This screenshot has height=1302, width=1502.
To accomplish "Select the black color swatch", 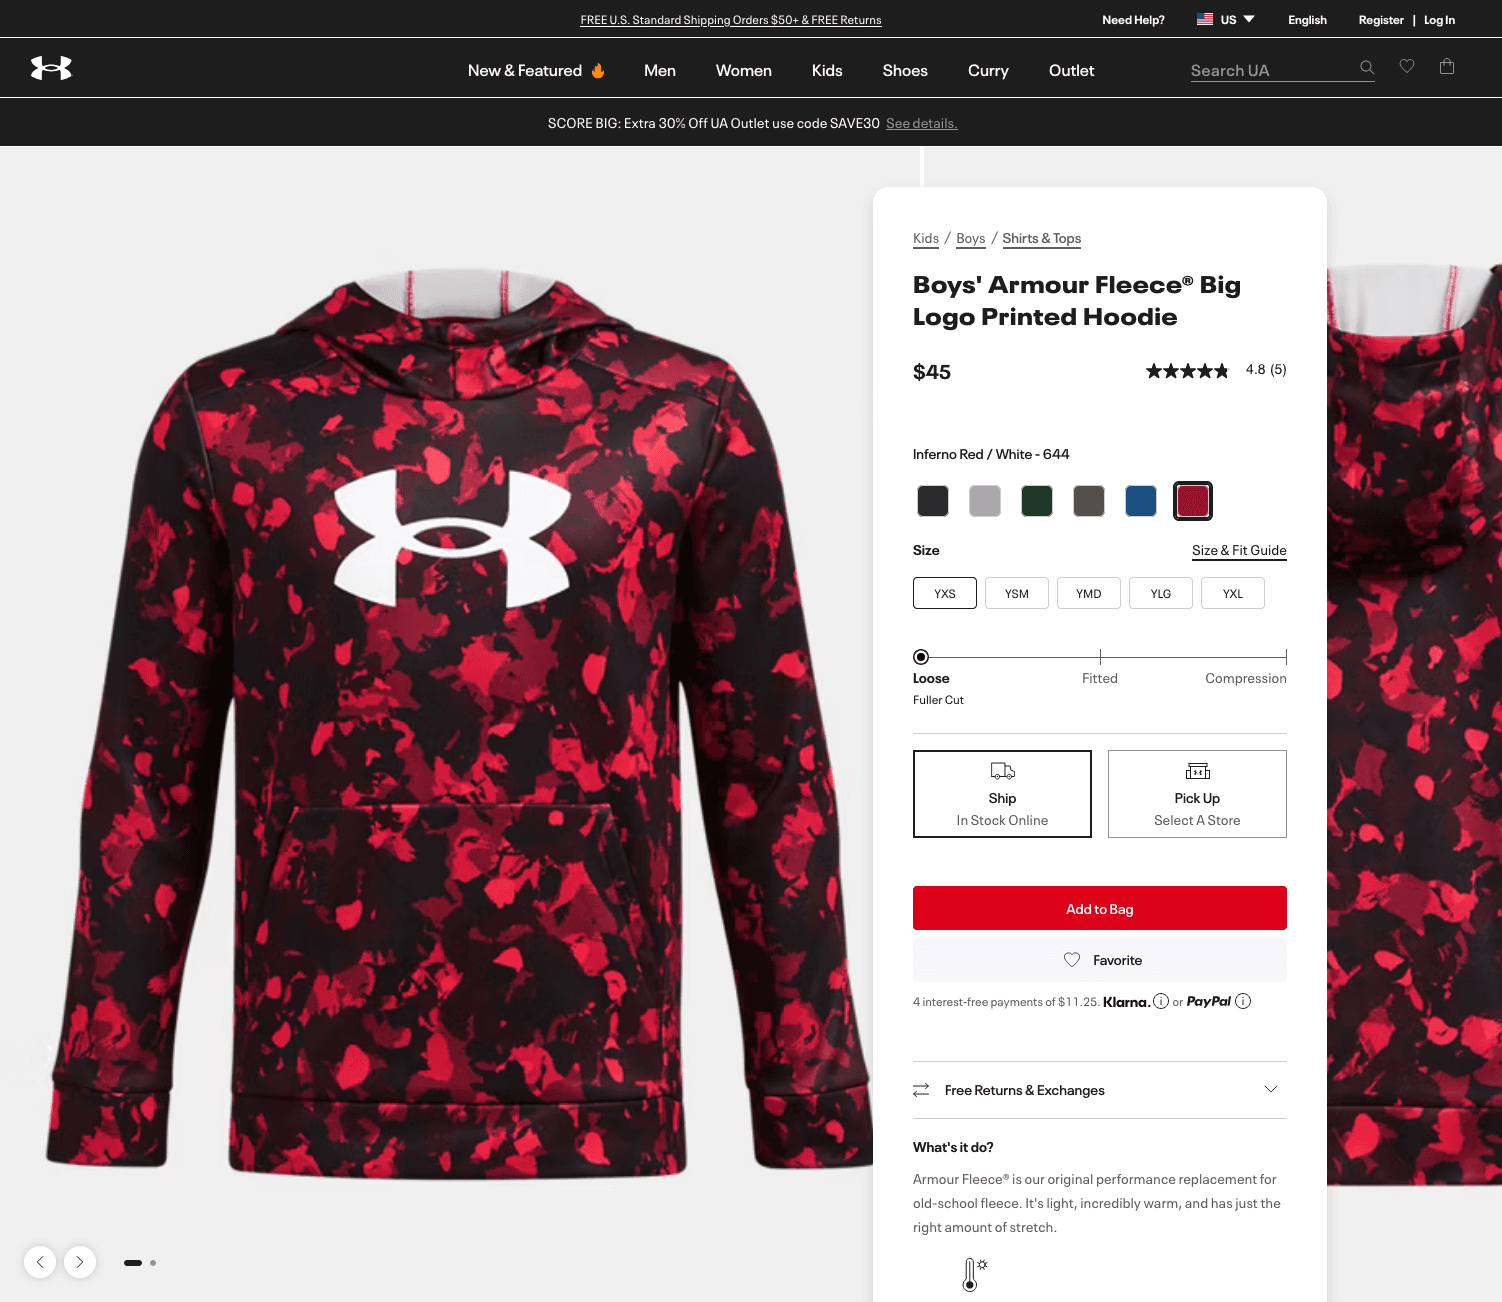I will [933, 501].
